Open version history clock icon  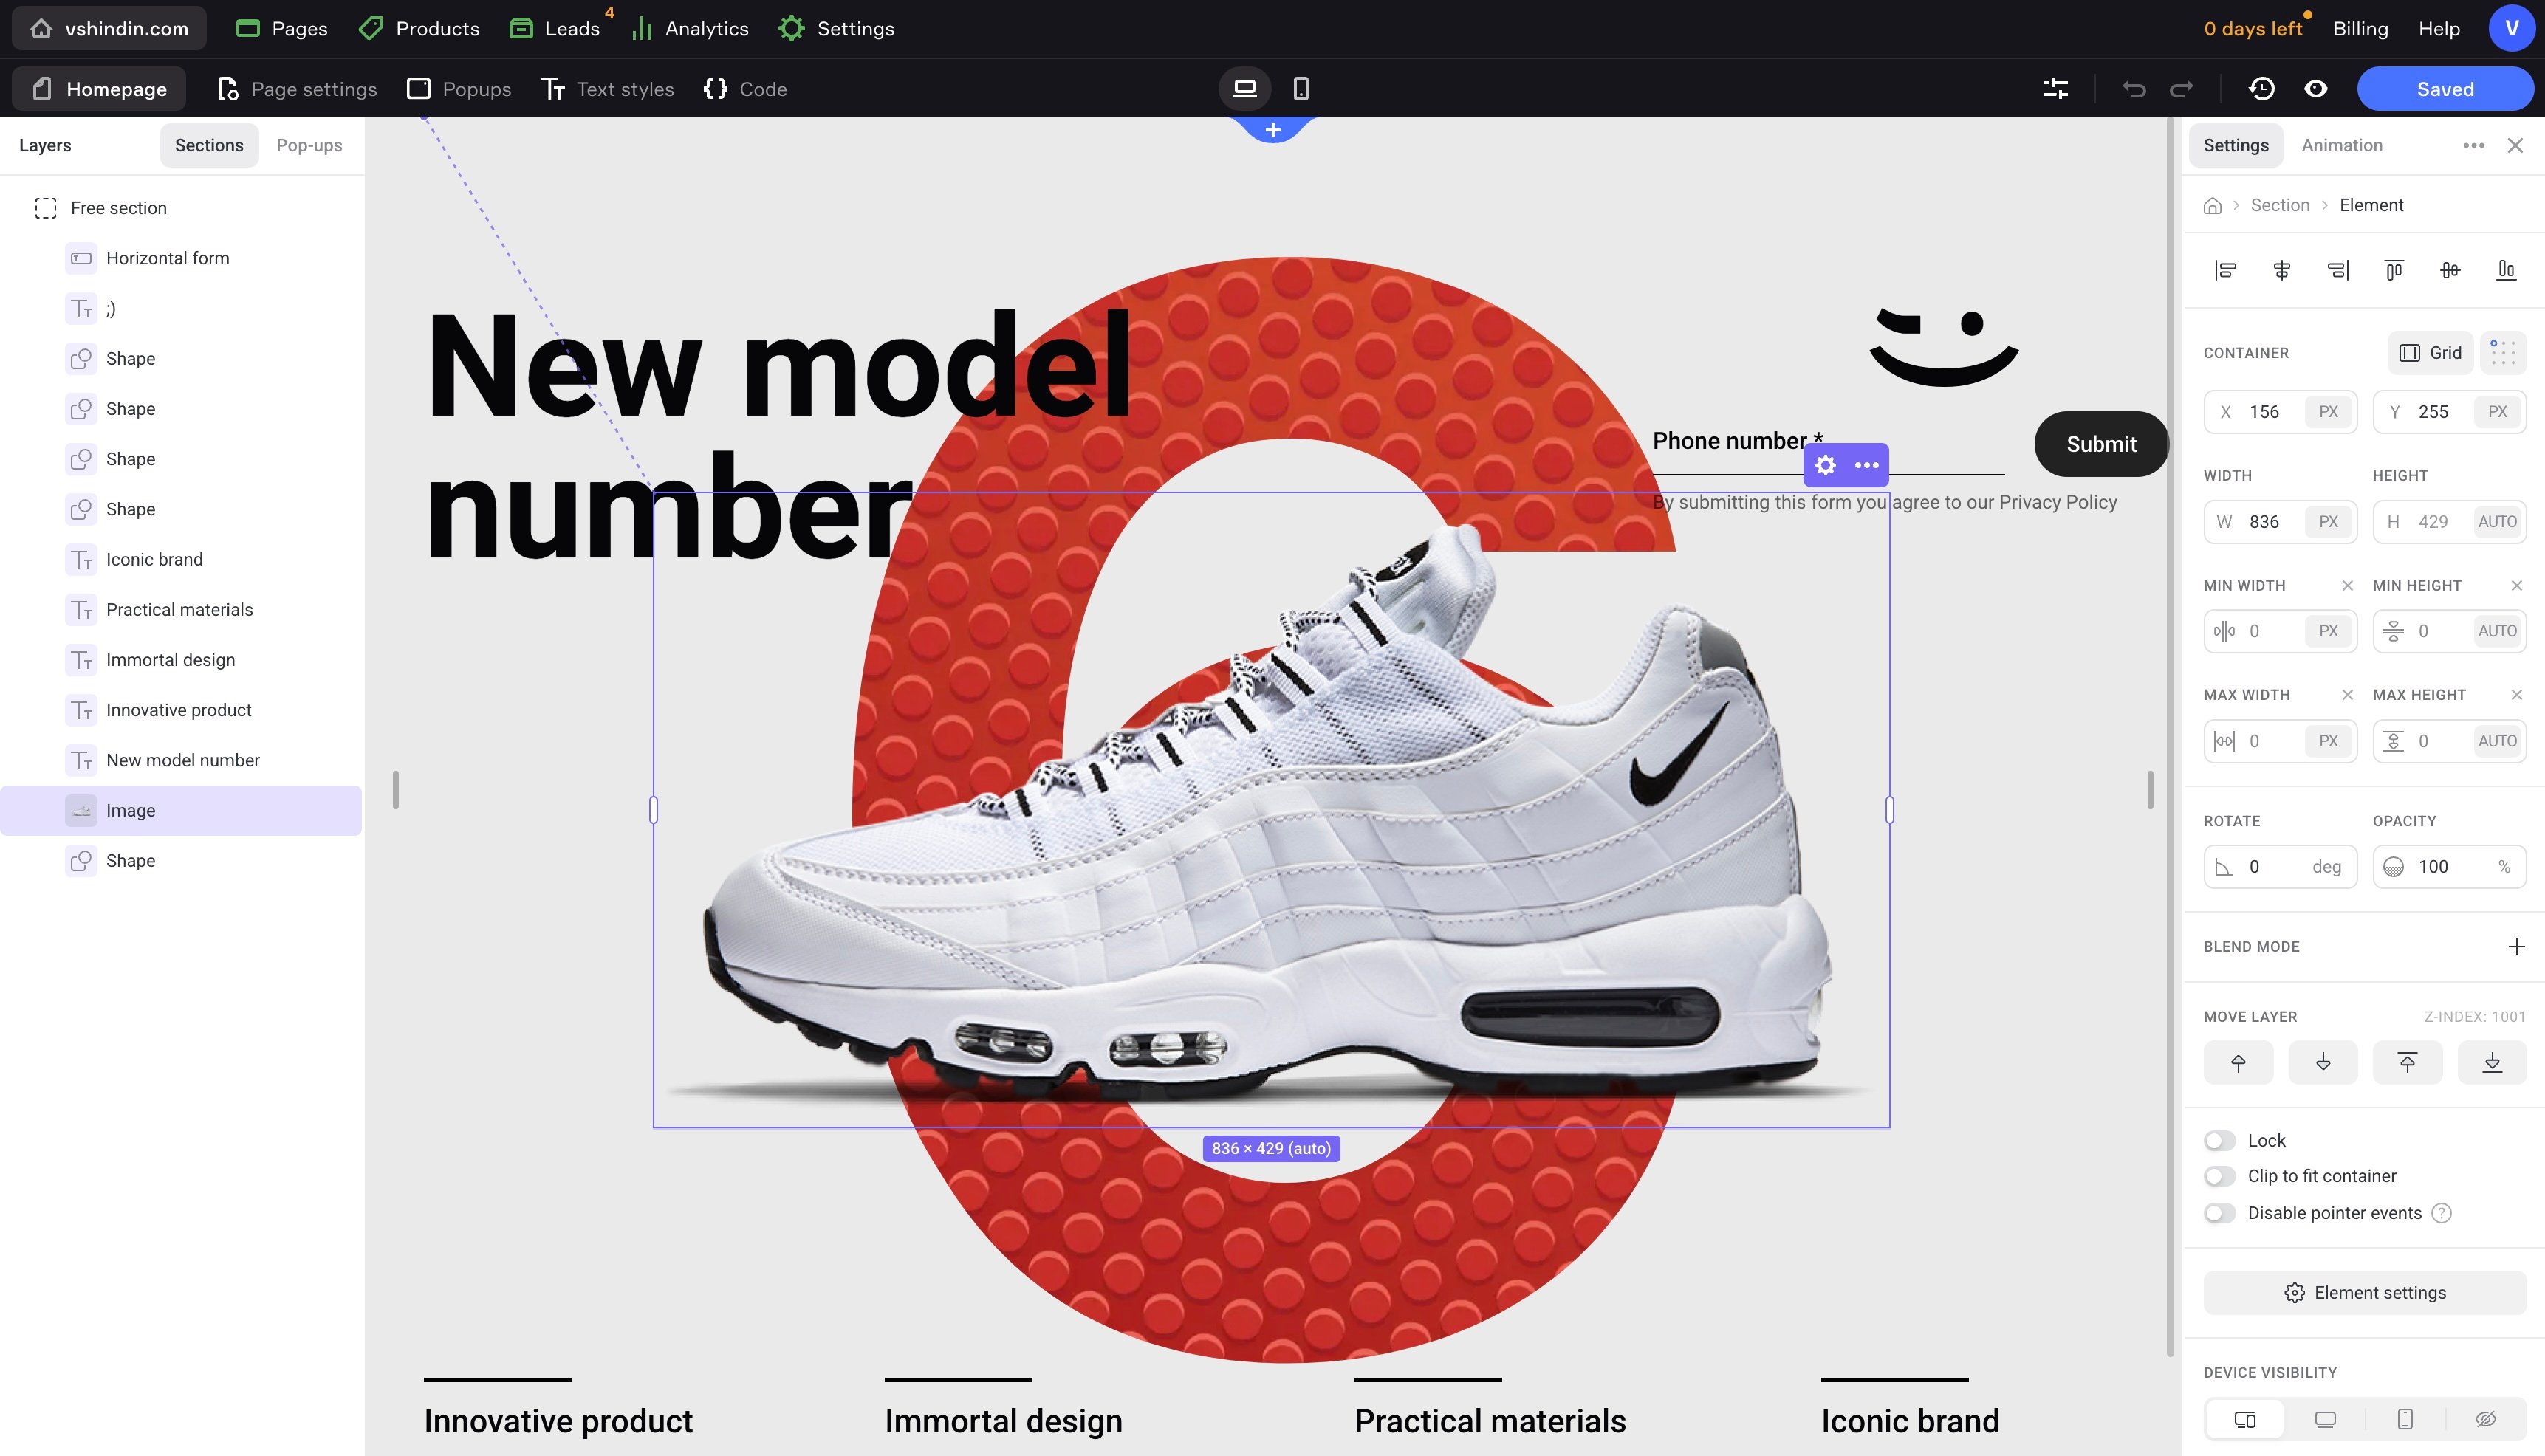2261,89
